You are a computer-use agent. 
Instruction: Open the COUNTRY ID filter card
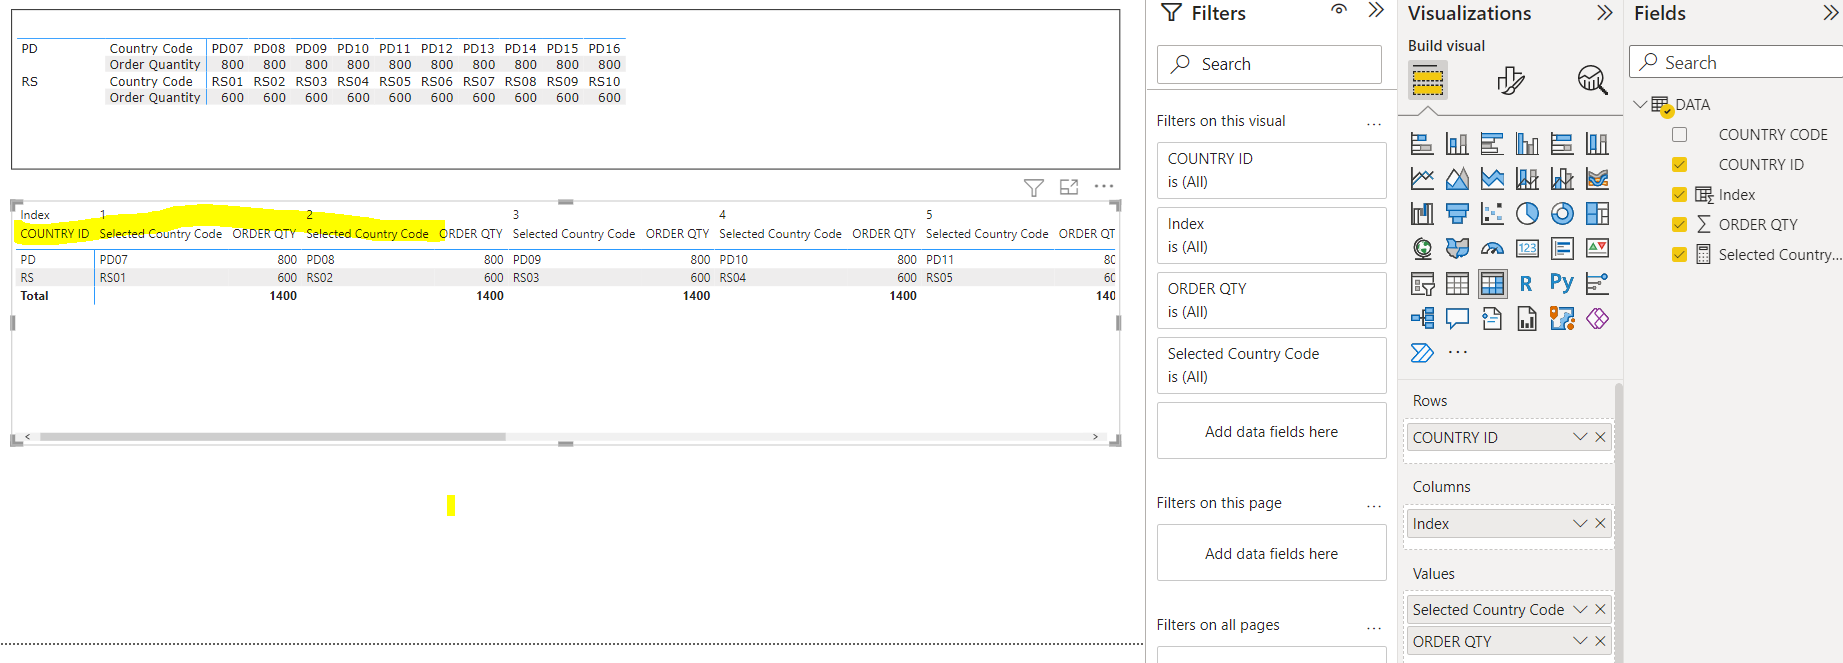pos(1271,170)
